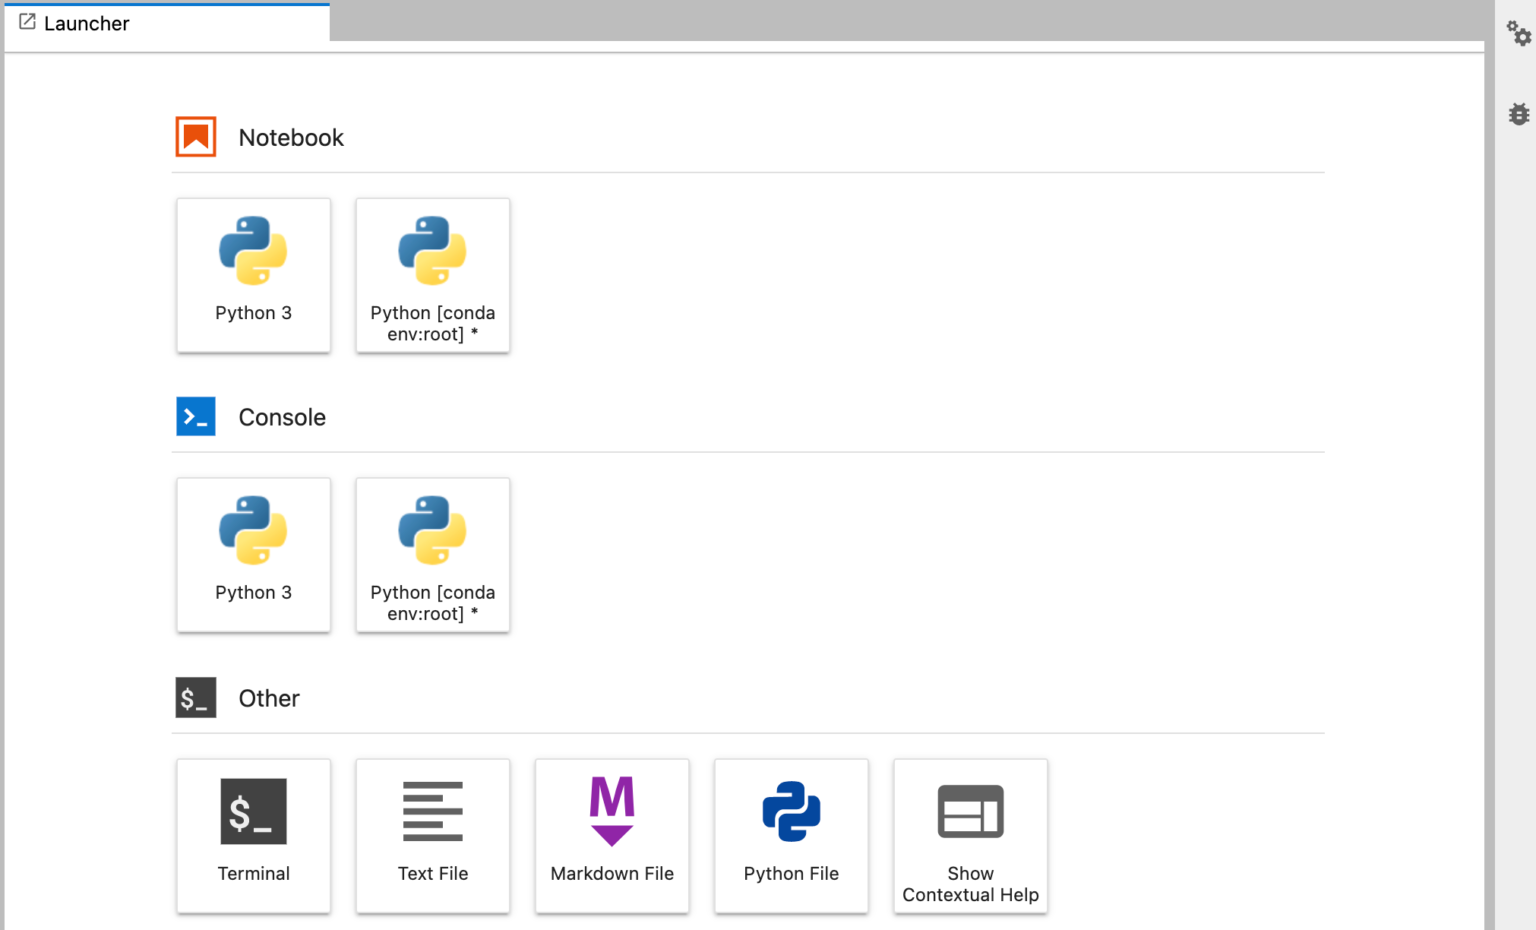Create a new Text File
Viewport: 1536px width, 930px height.
coord(432,836)
